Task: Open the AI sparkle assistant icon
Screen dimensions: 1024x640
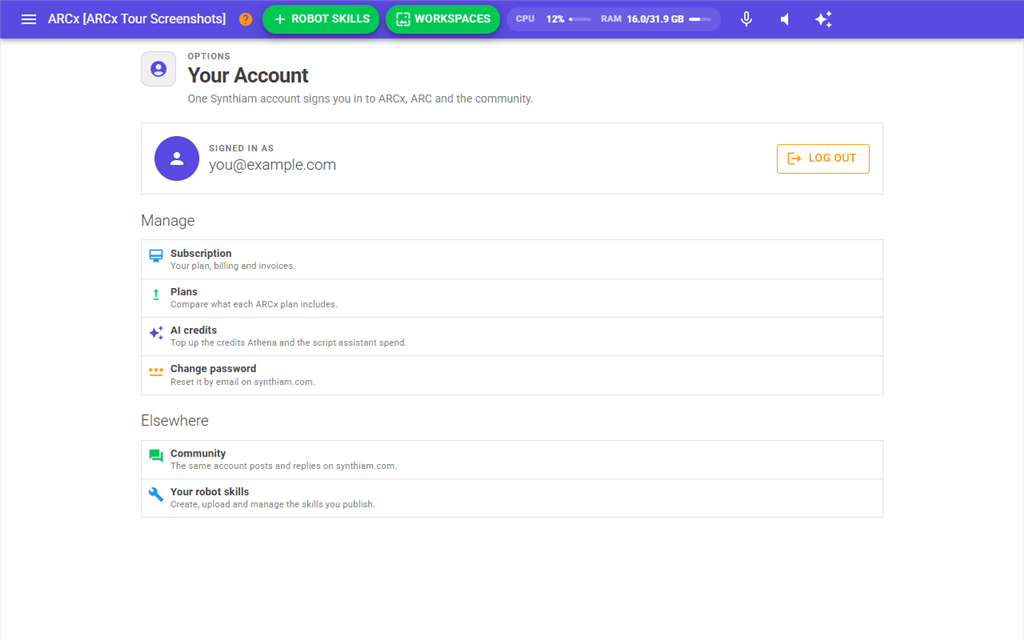Action: pos(824,19)
